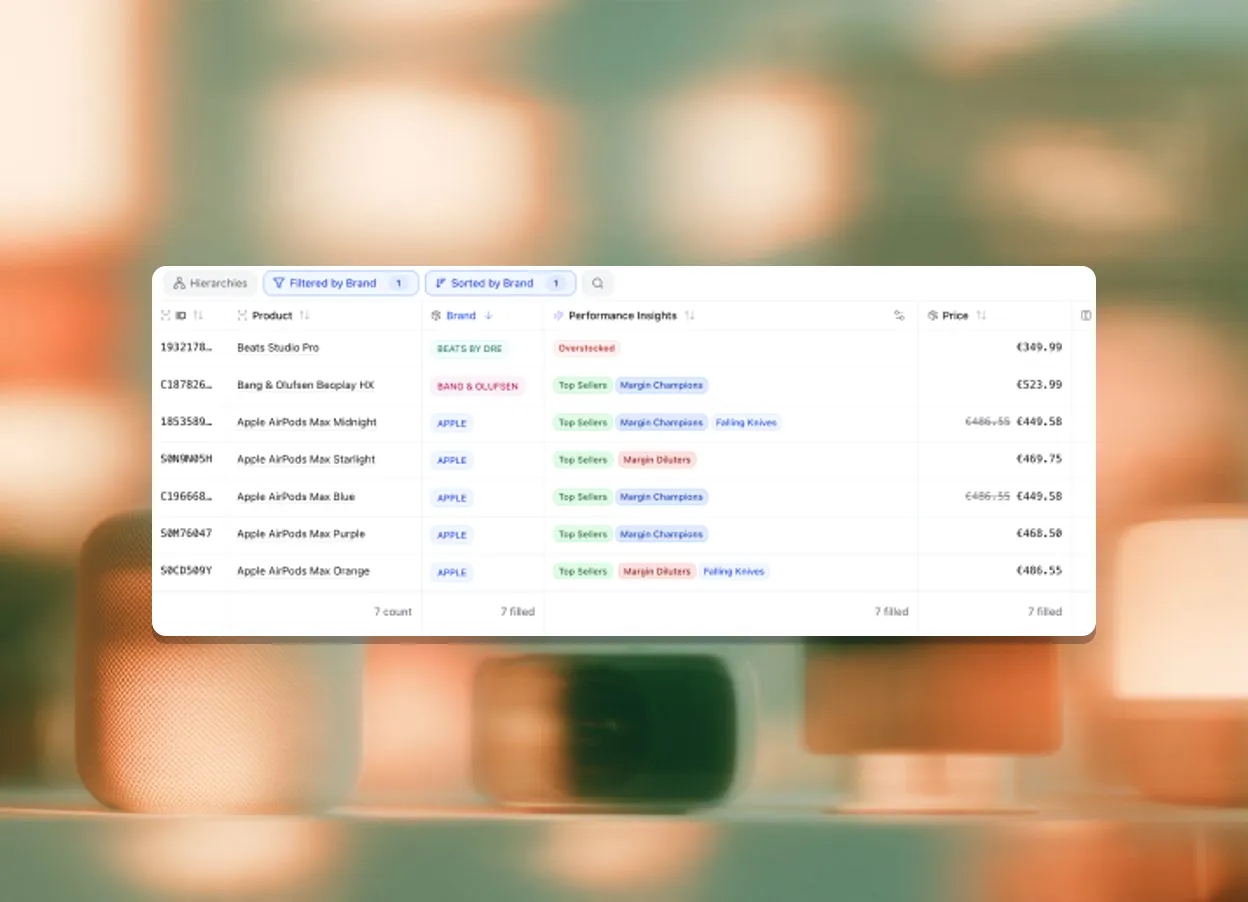Screen dimensions: 1248x902
Task: Click Top Sellers tag in AirPods Max Blue row
Action: pos(583,496)
